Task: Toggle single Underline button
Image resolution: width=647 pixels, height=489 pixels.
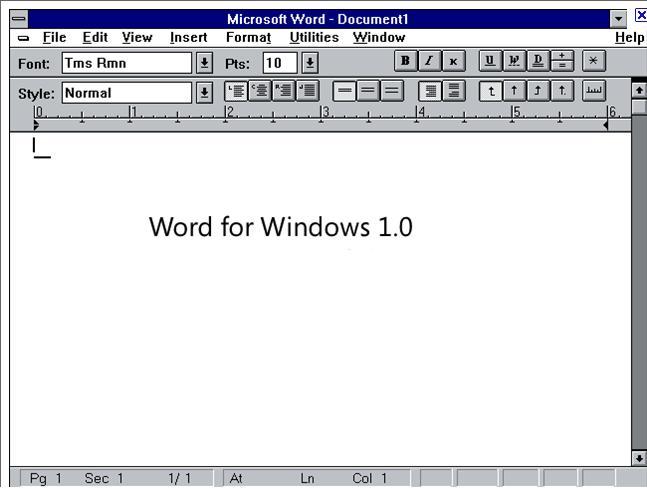Action: coord(490,61)
